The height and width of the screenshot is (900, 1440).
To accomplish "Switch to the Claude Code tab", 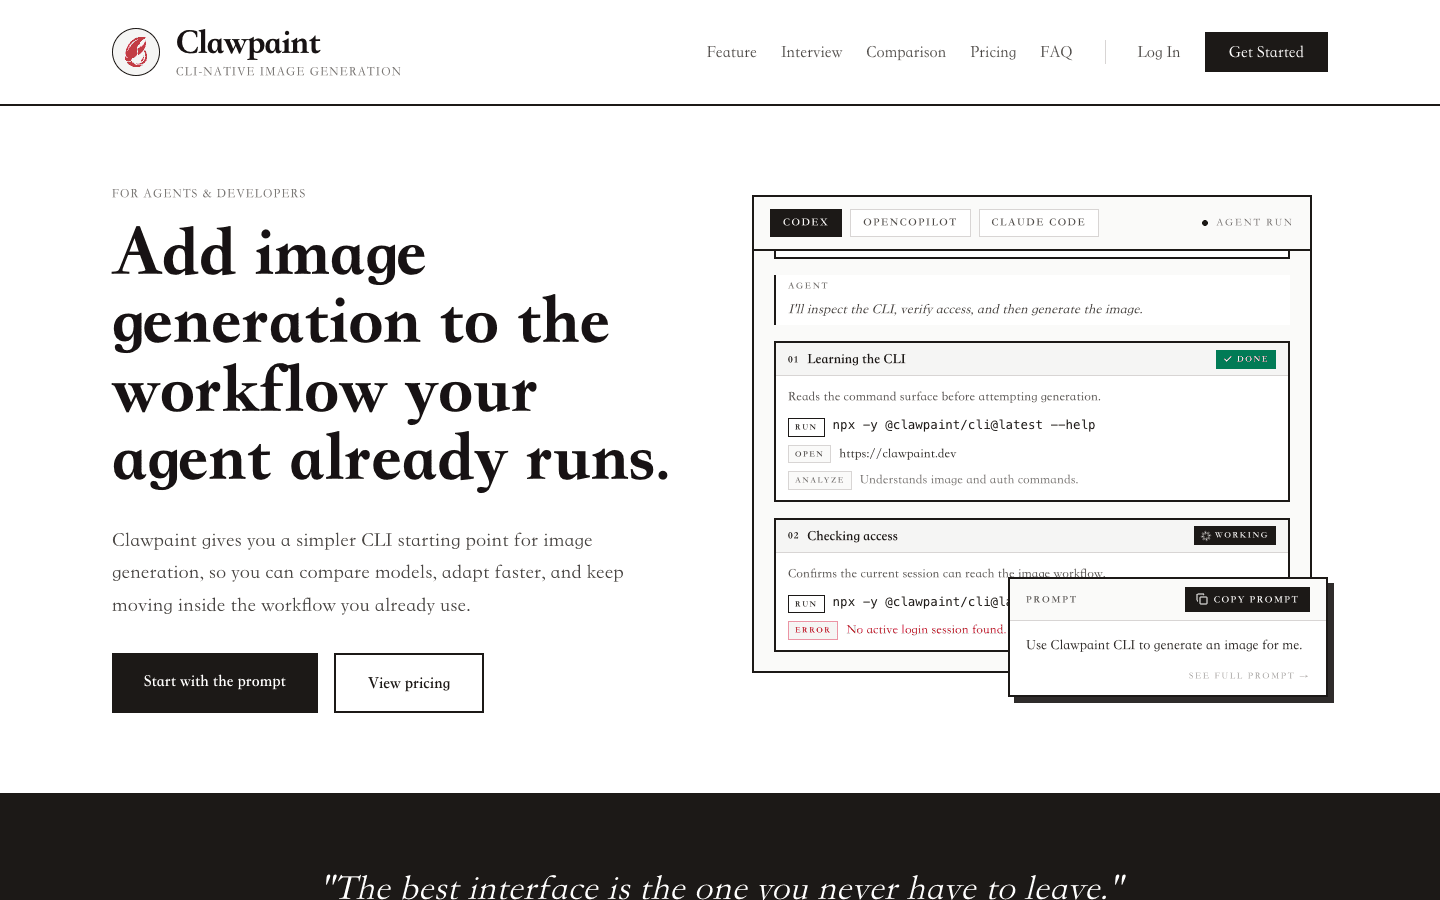I will coord(1038,223).
